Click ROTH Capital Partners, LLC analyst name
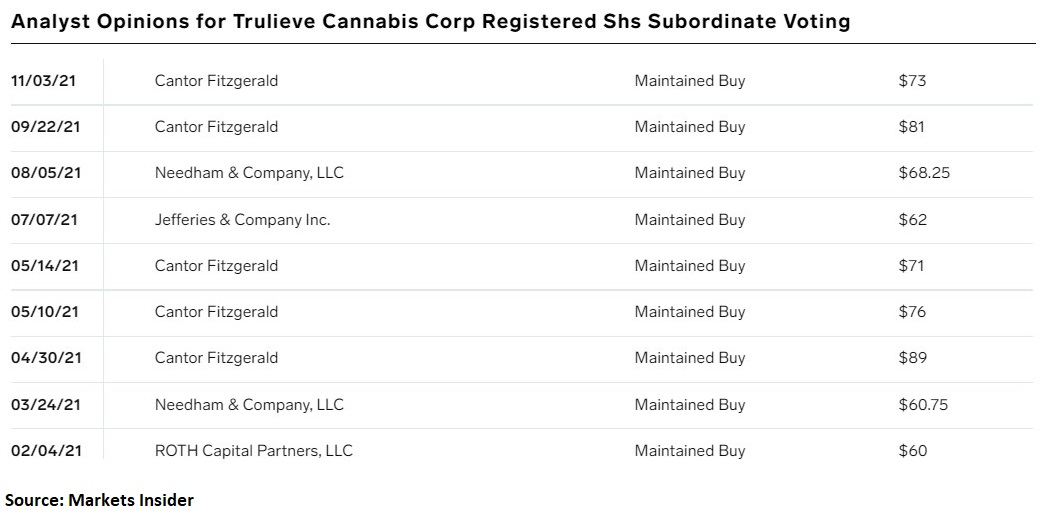The image size is (1043, 524). coord(253,450)
